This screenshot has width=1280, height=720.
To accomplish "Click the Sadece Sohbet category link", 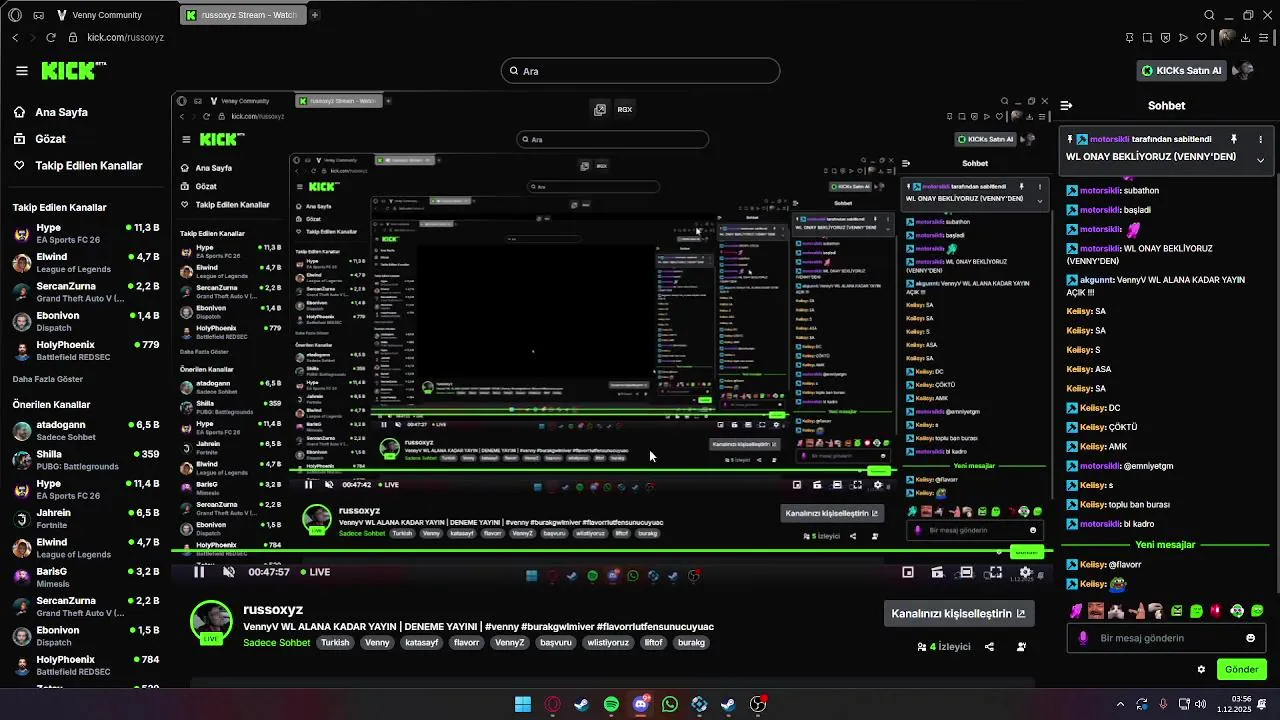I will tap(277, 643).
